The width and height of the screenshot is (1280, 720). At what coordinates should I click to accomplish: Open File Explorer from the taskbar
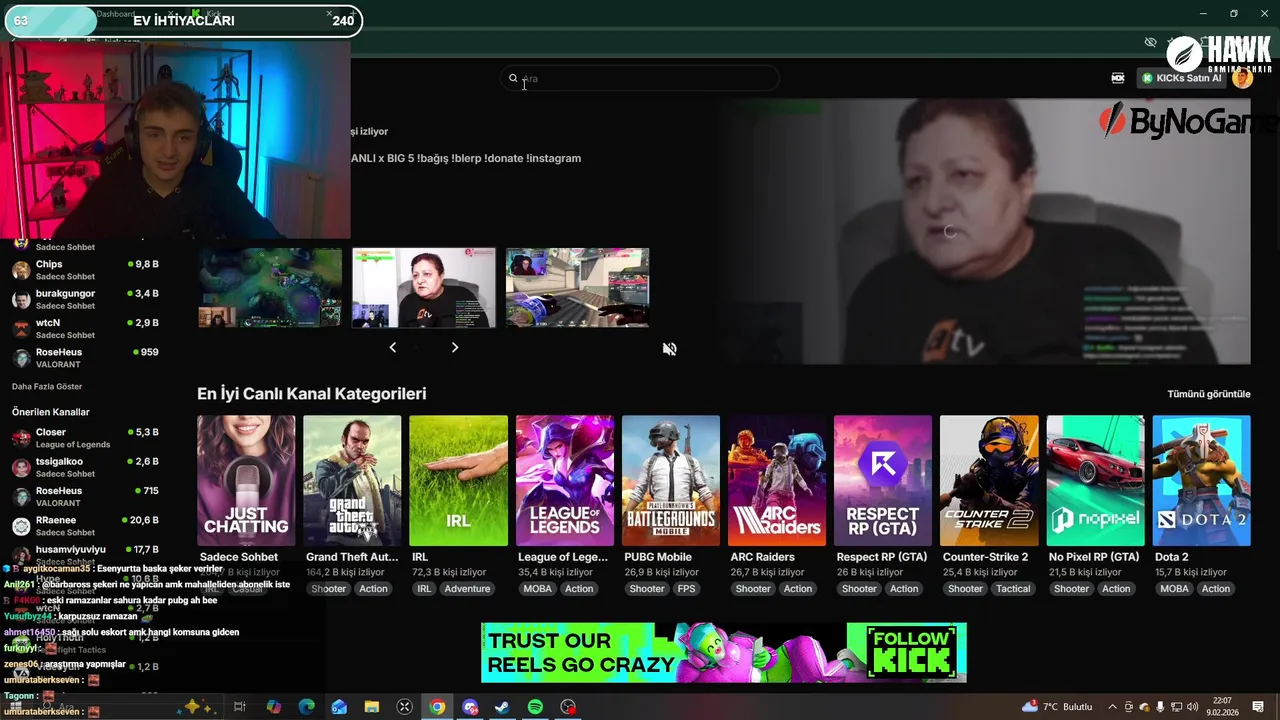[x=371, y=707]
